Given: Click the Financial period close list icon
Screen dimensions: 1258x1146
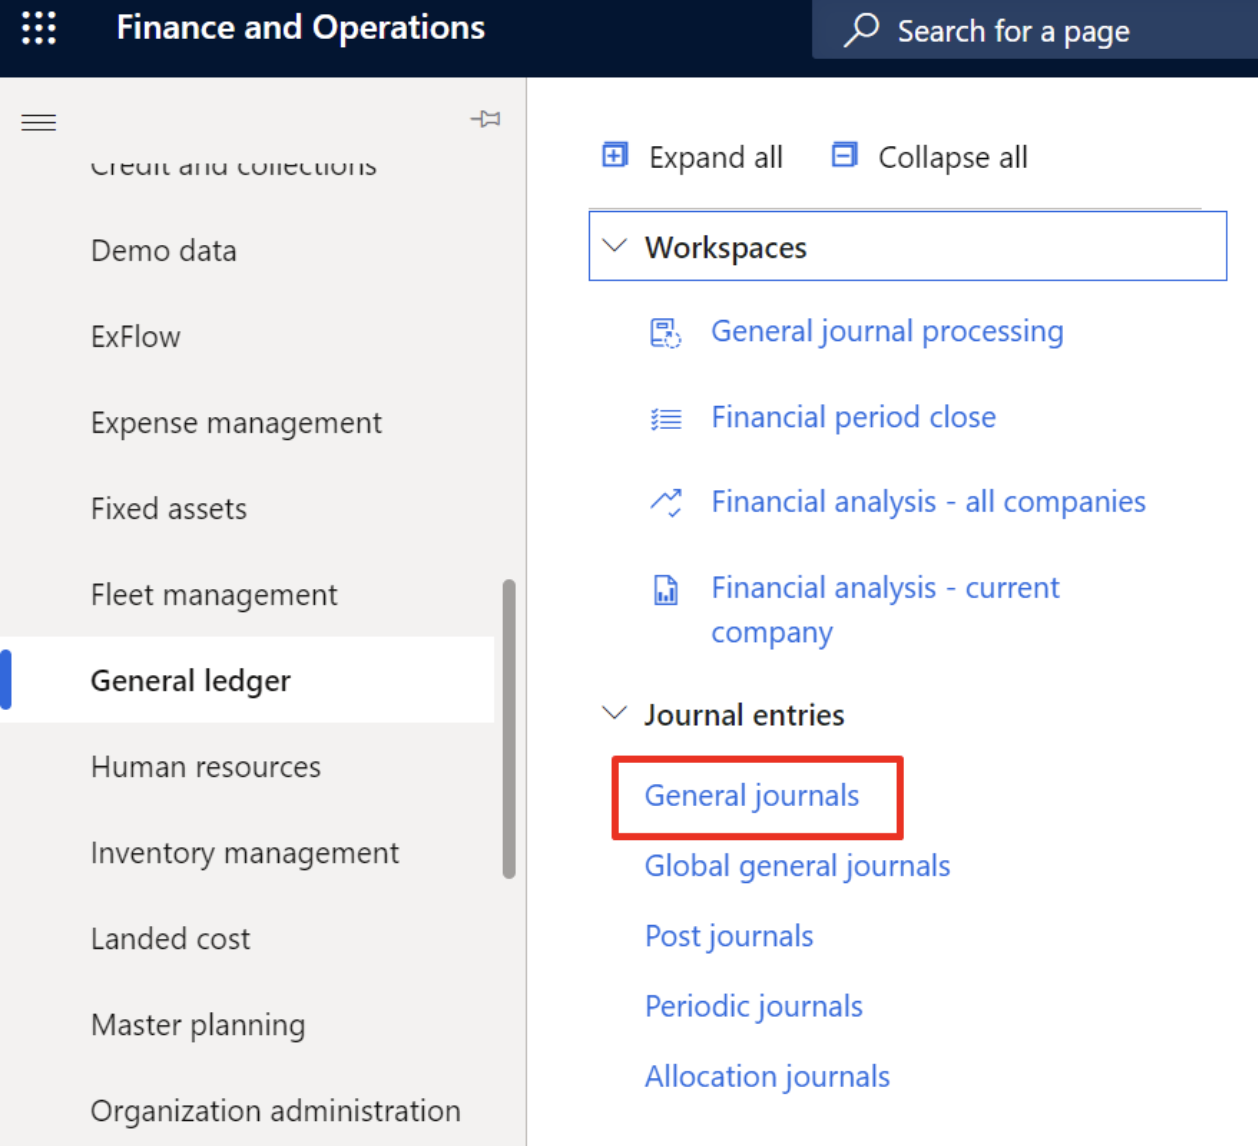Looking at the screenshot, I should coord(665,418).
